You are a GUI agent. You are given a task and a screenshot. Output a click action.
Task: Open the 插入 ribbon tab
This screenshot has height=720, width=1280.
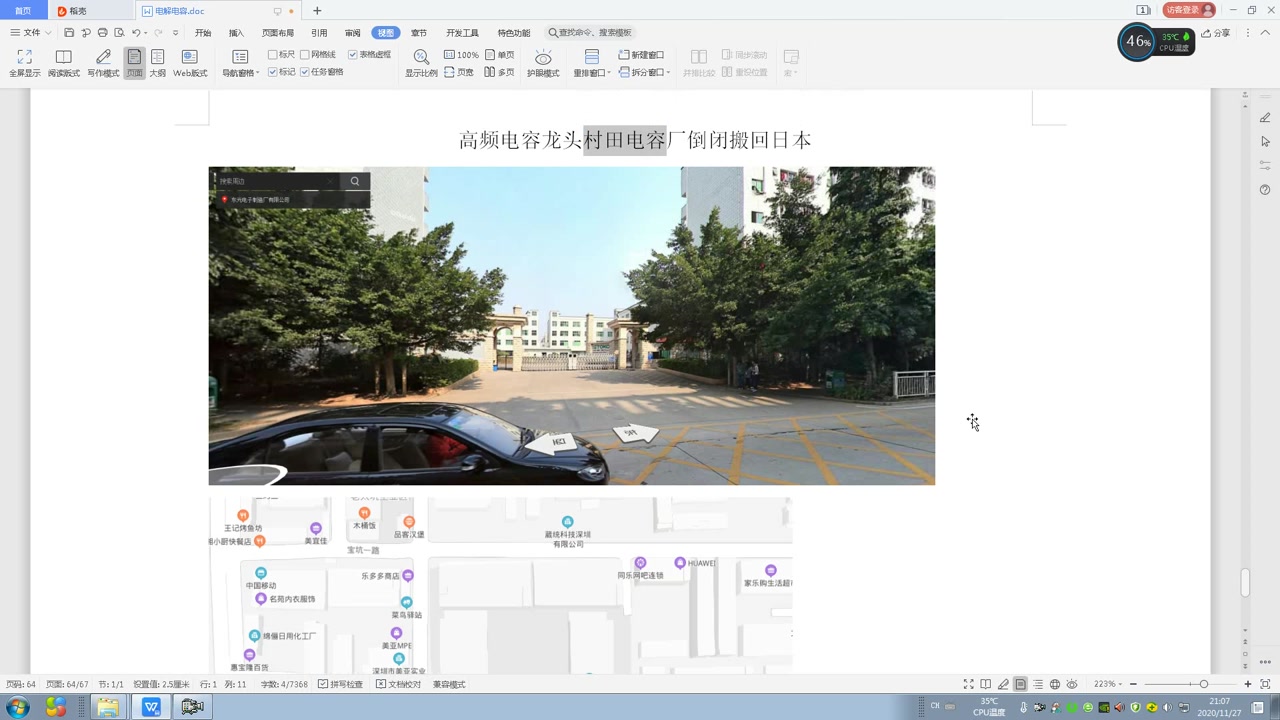[236, 33]
